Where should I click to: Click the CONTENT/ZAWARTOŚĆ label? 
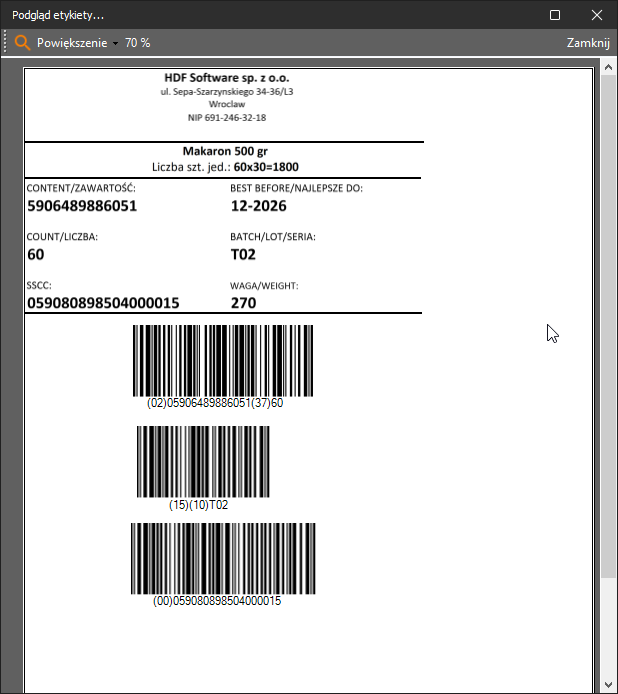[81, 188]
